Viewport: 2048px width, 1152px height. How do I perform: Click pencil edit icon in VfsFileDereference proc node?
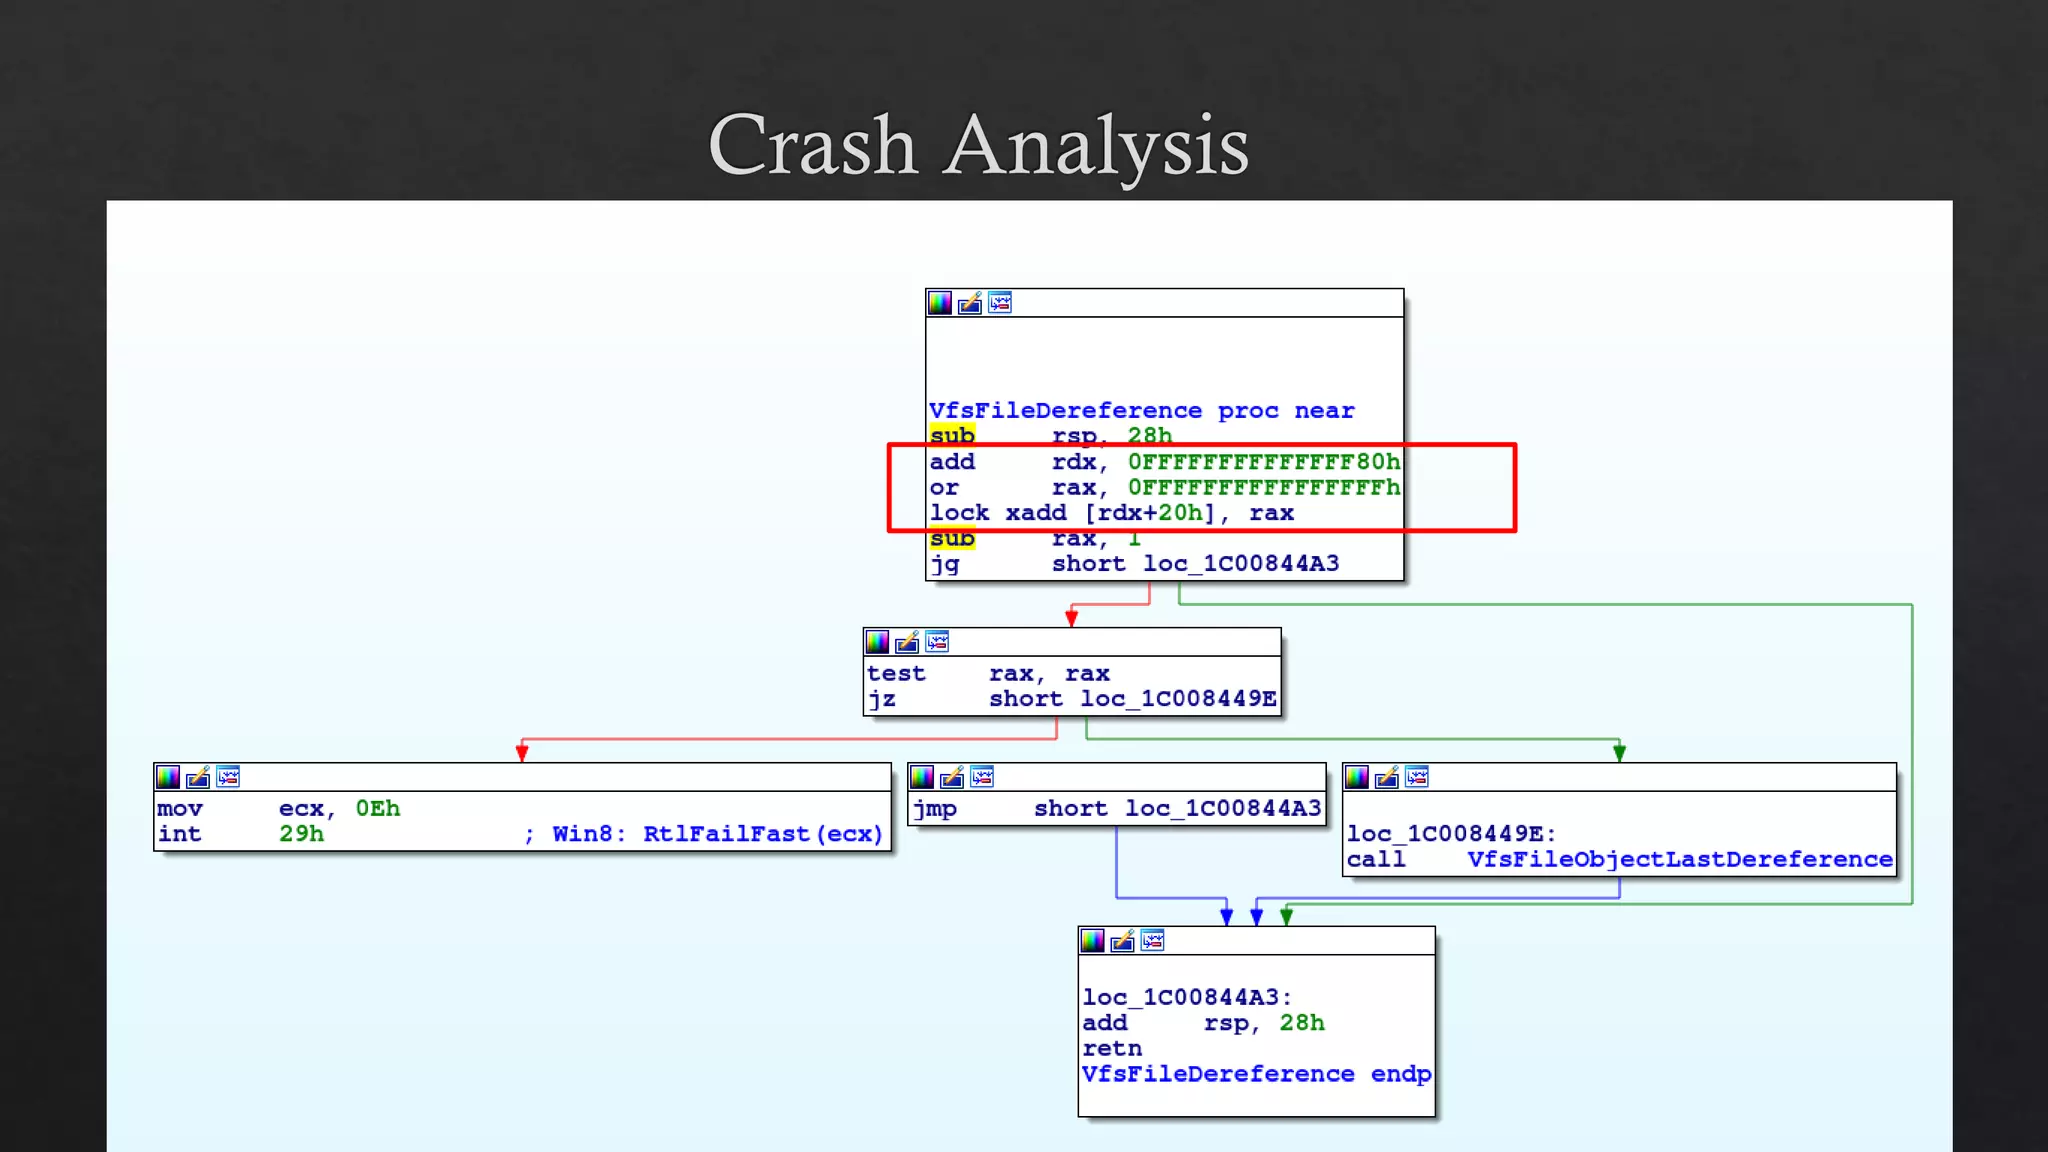click(970, 303)
